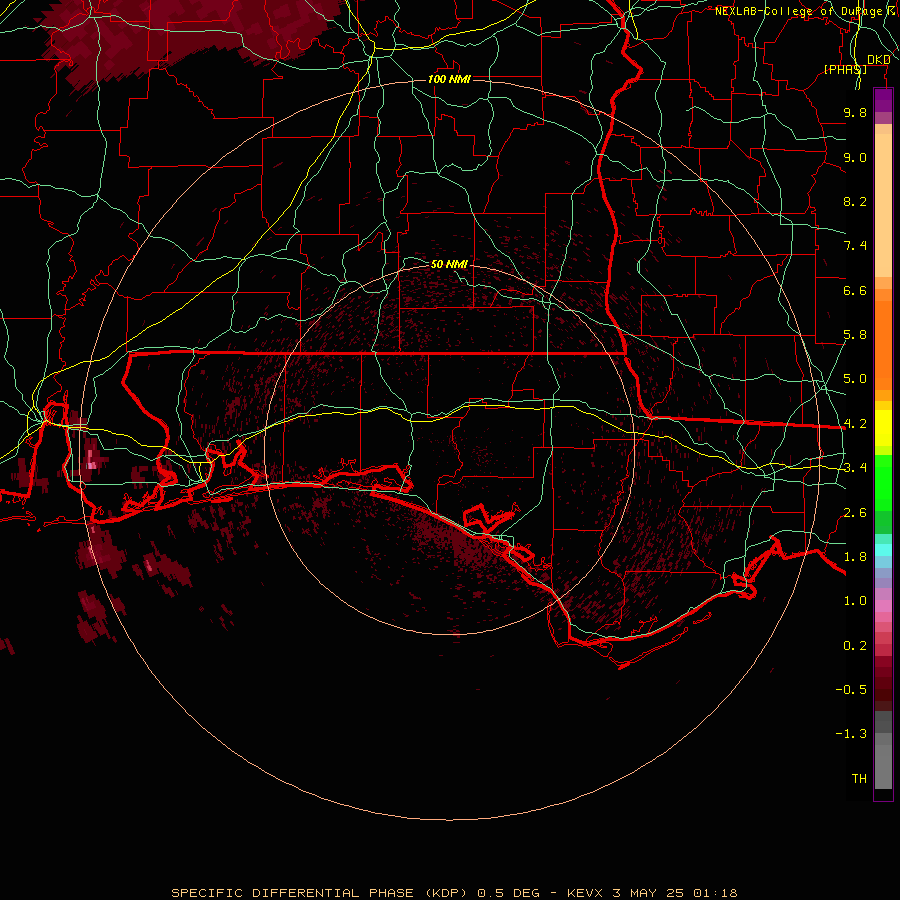Screen dimensions: 900x900
Task: Click the 6.6 scale value
Action: [x=855, y=290]
